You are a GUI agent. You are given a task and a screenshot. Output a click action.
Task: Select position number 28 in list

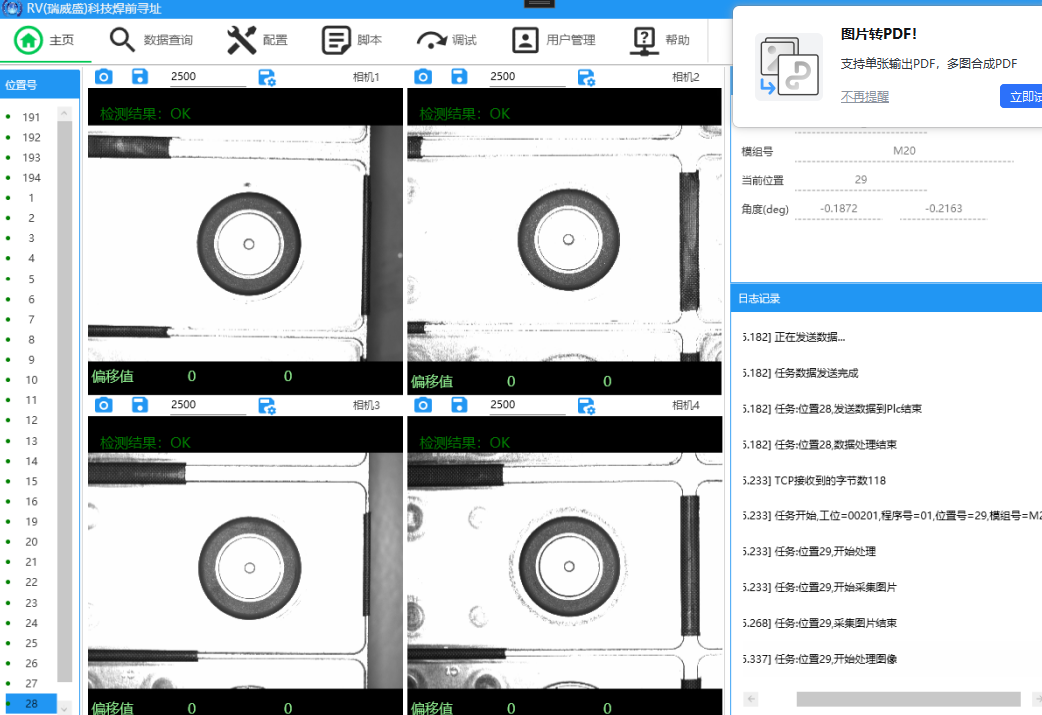click(31, 703)
